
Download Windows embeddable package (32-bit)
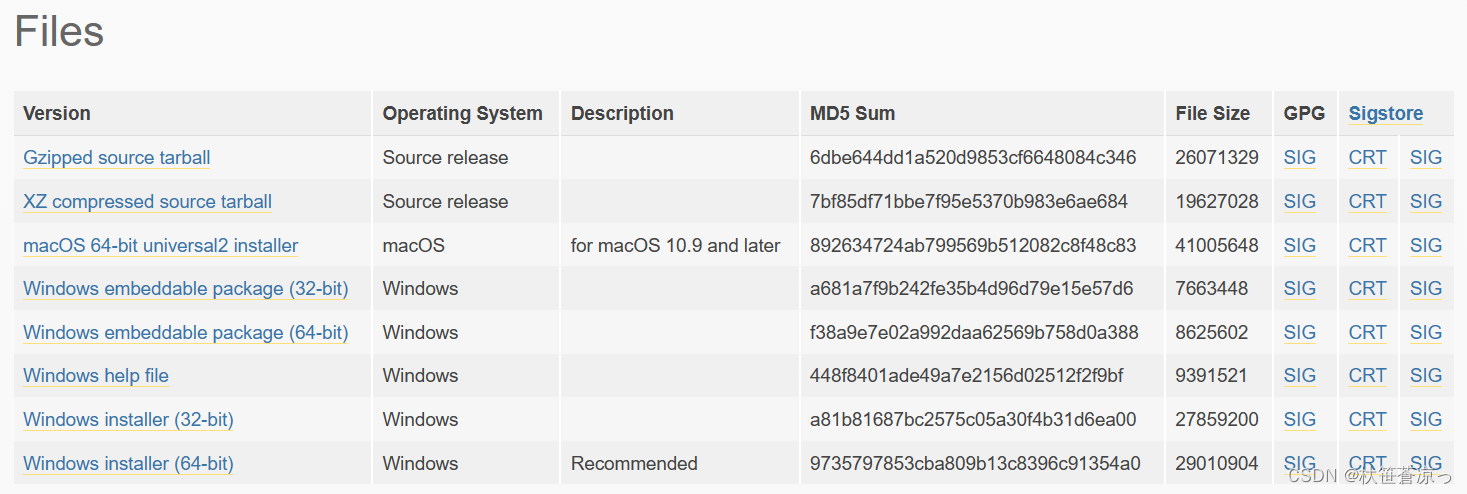[x=186, y=289]
